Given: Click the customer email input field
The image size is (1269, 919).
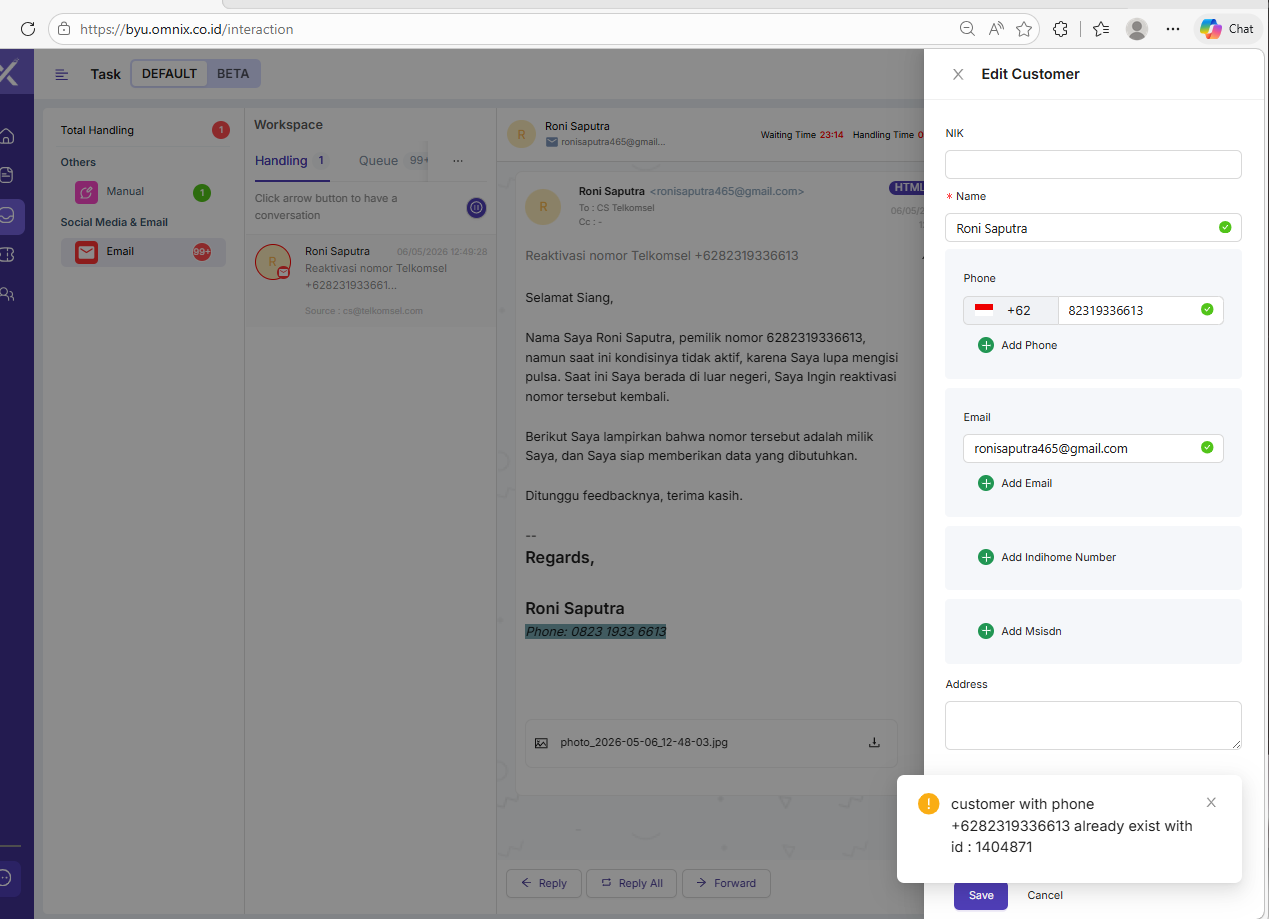Looking at the screenshot, I should pos(1093,449).
